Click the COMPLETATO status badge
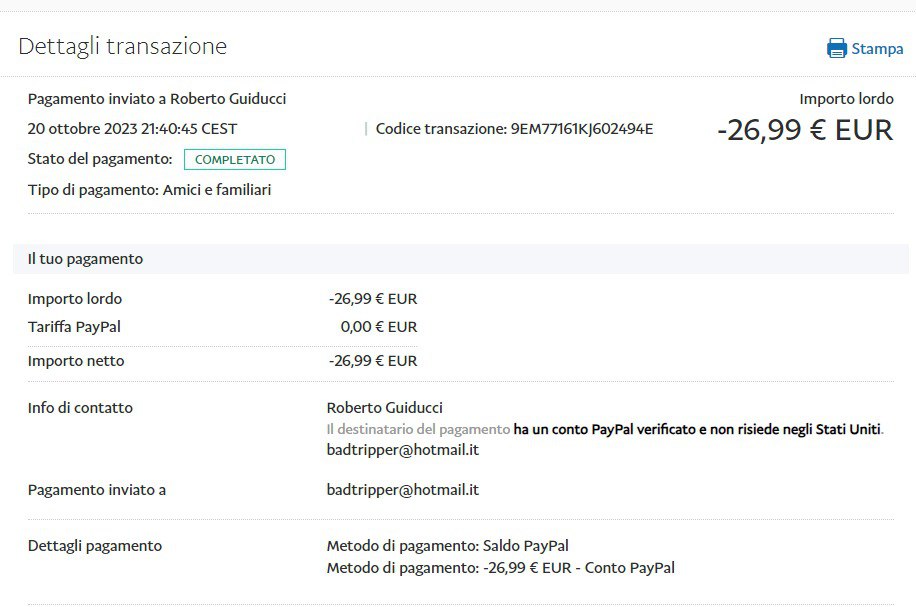 point(235,159)
